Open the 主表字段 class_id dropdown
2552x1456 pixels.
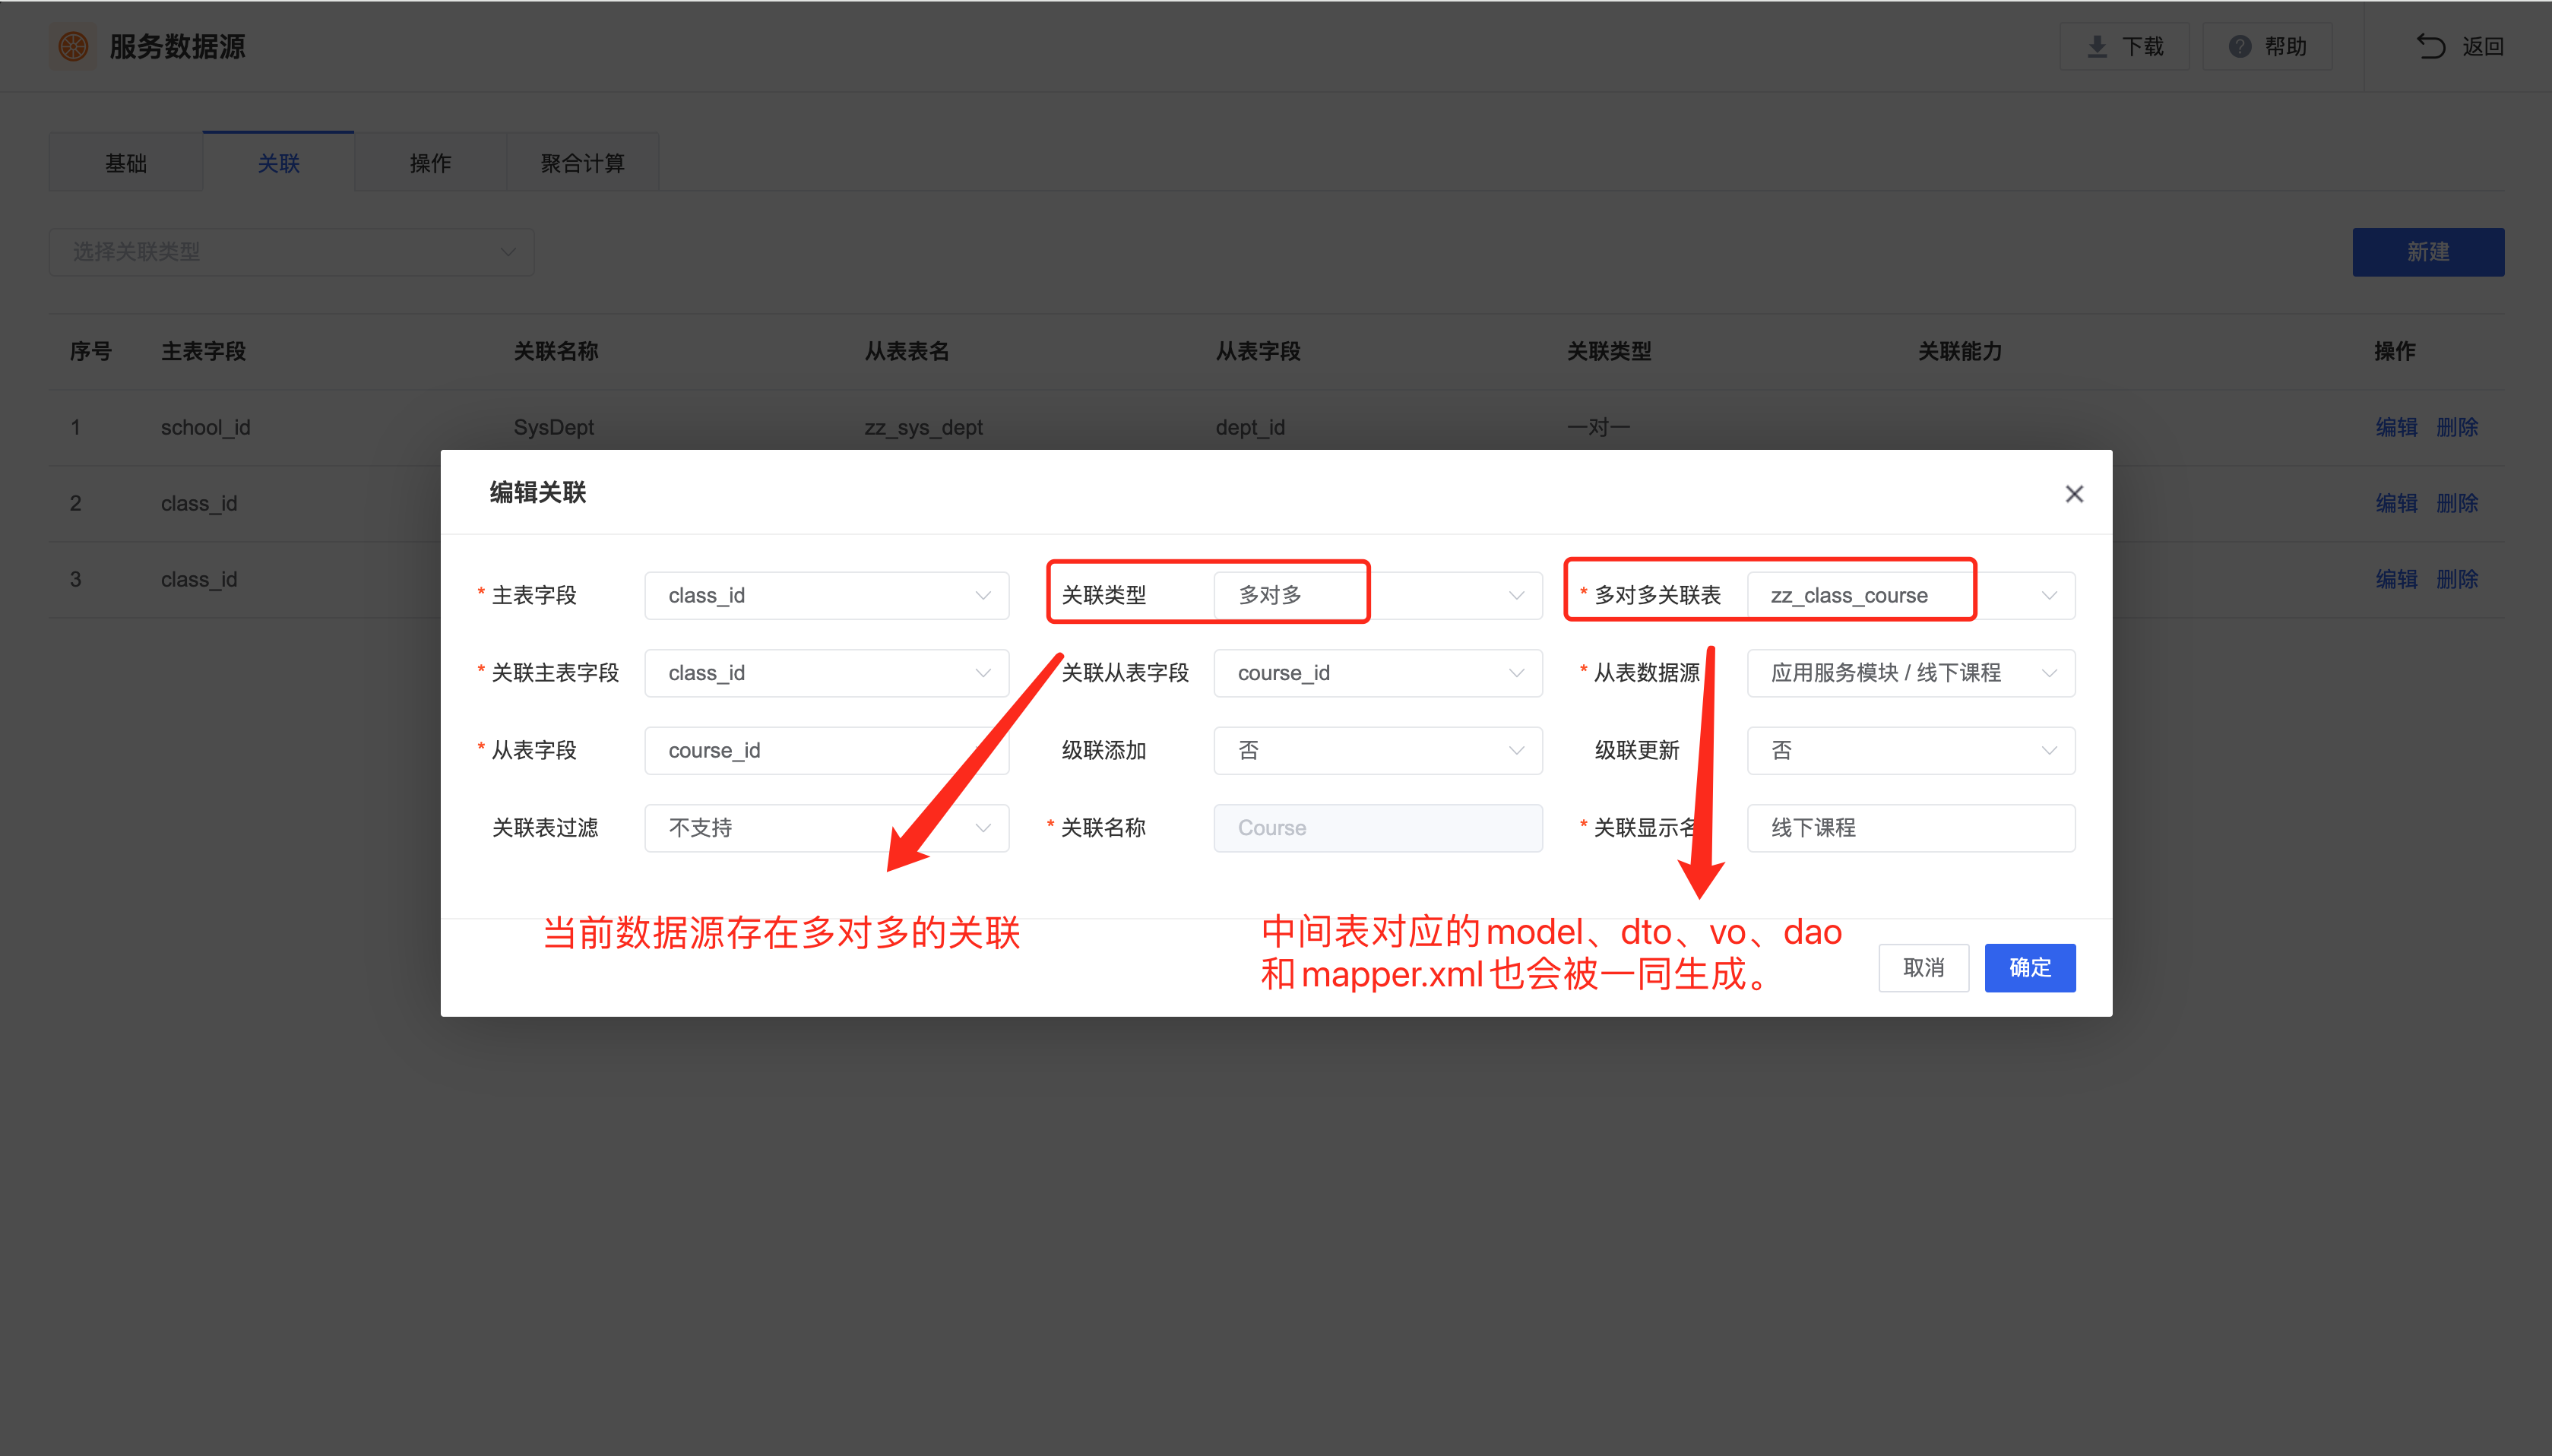point(827,595)
